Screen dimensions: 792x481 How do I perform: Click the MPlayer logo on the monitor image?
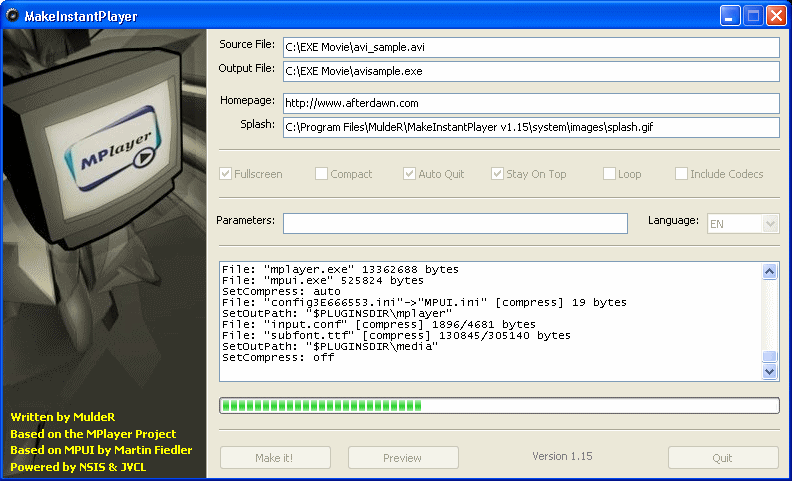112,149
